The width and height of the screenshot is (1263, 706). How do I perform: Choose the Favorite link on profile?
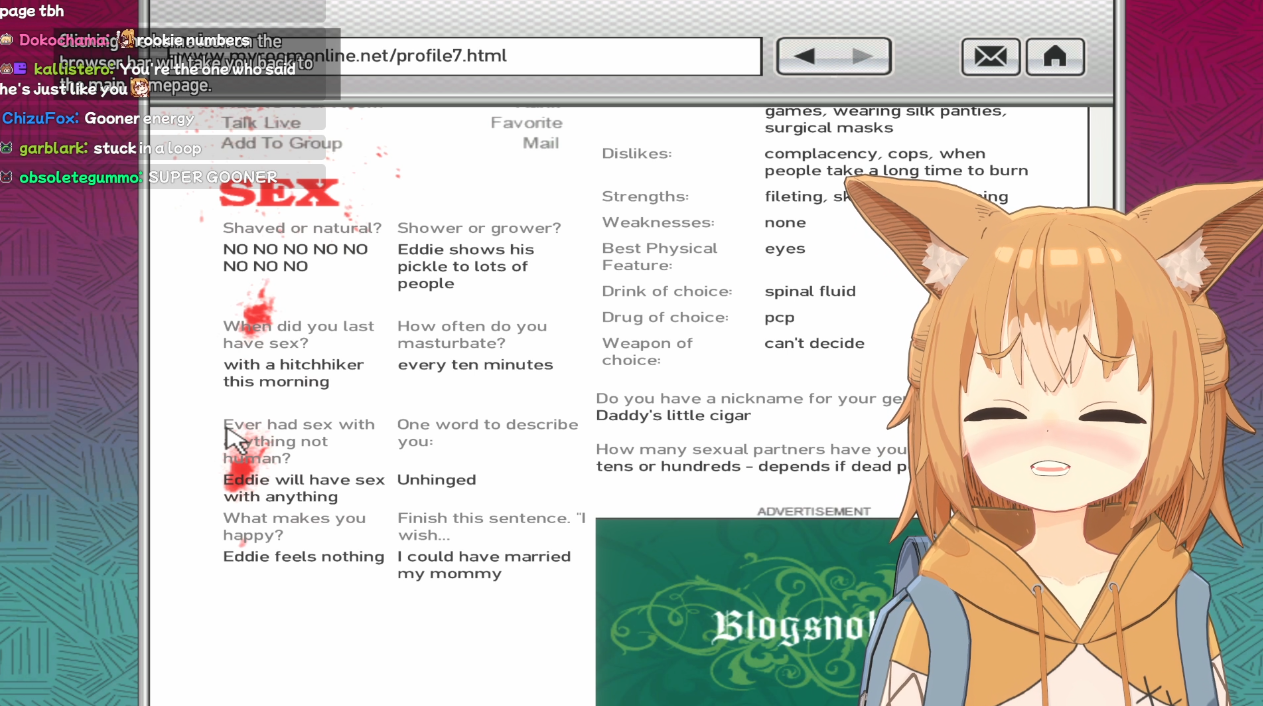click(526, 122)
